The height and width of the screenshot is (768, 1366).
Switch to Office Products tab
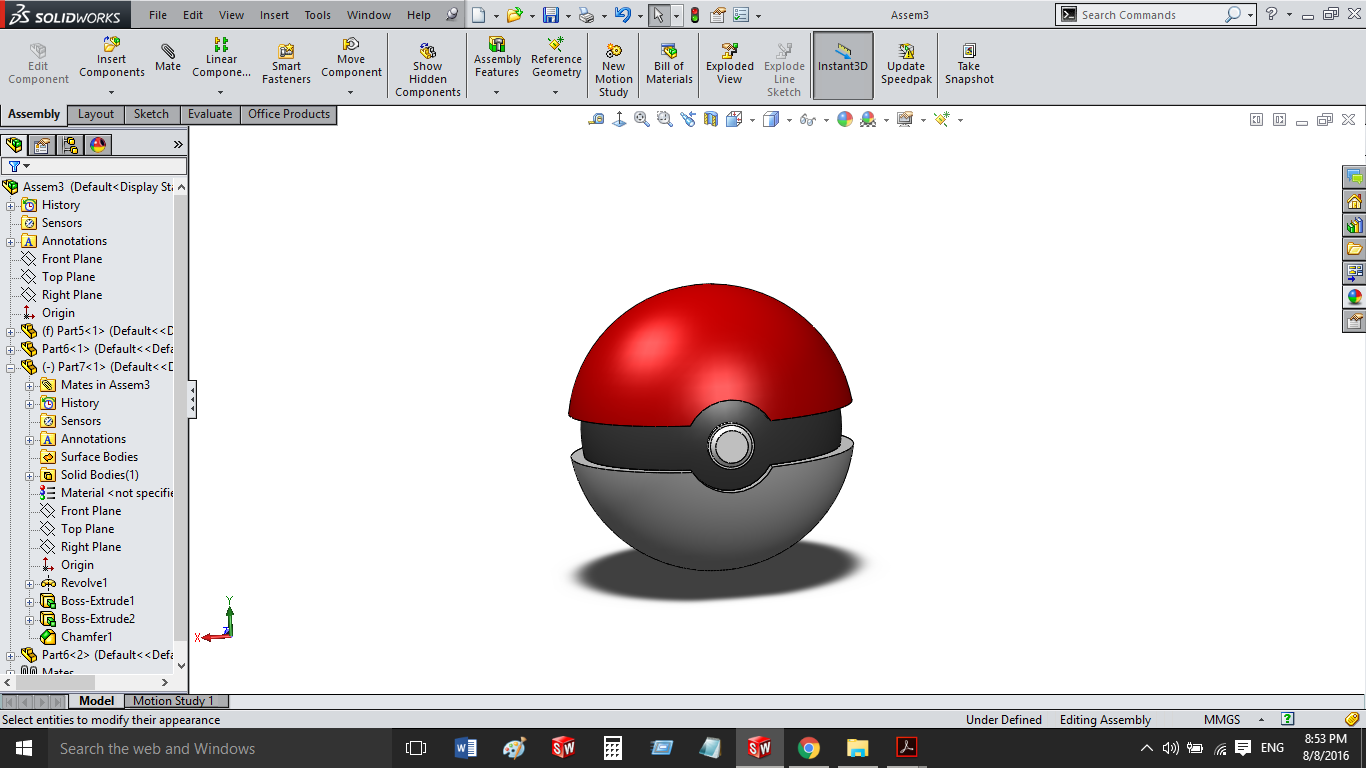pyautogui.click(x=289, y=114)
